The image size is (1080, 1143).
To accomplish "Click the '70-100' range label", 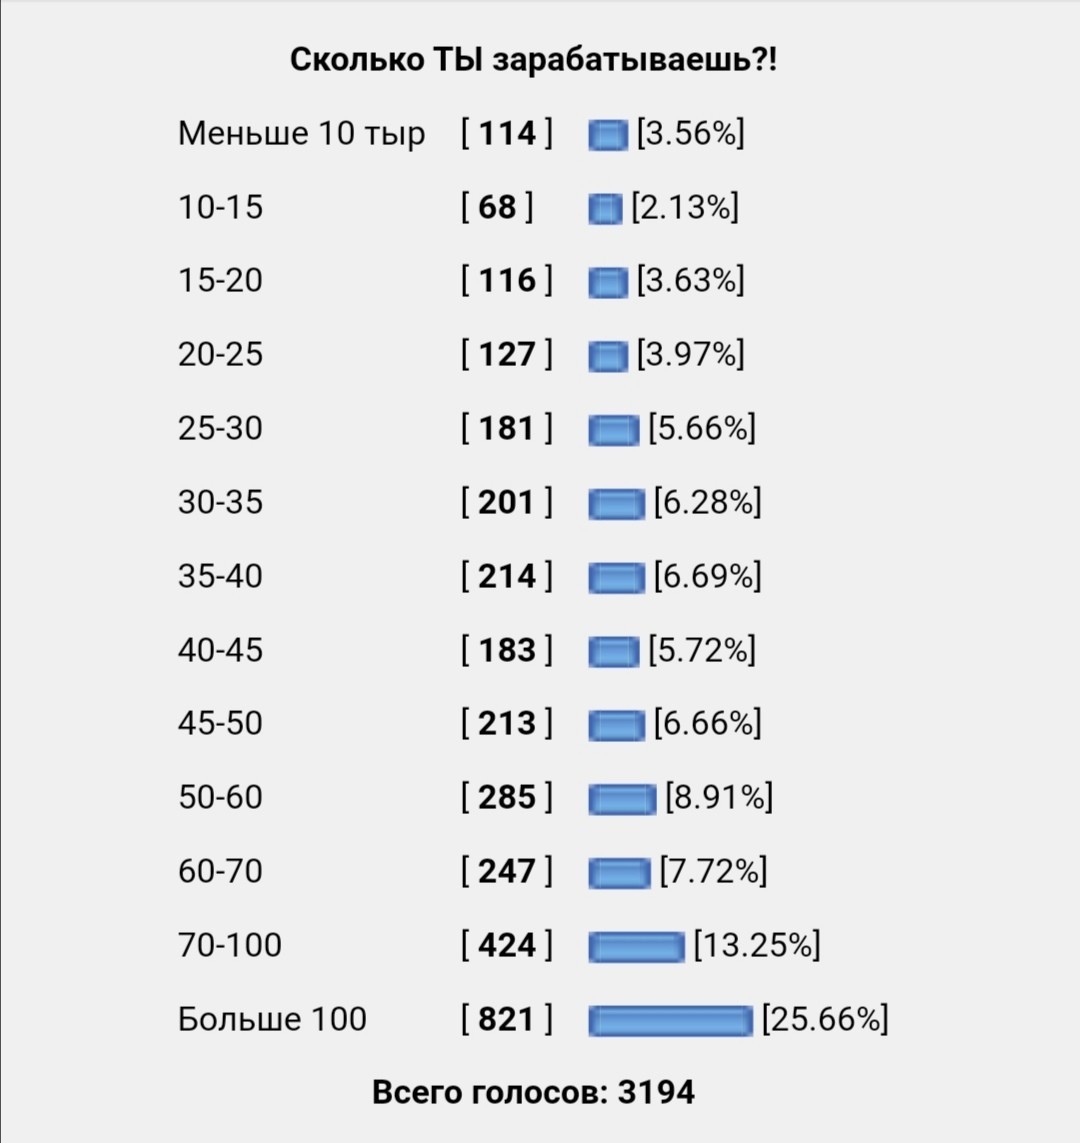I will 230,945.
